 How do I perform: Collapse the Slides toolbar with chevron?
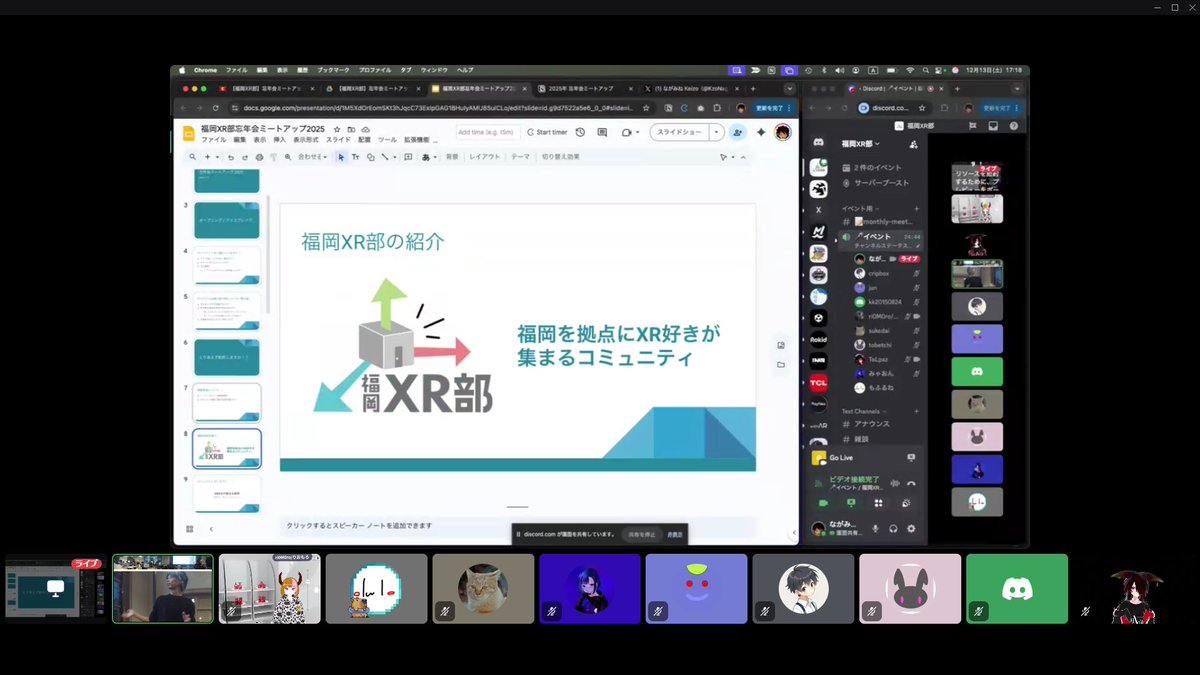743,157
